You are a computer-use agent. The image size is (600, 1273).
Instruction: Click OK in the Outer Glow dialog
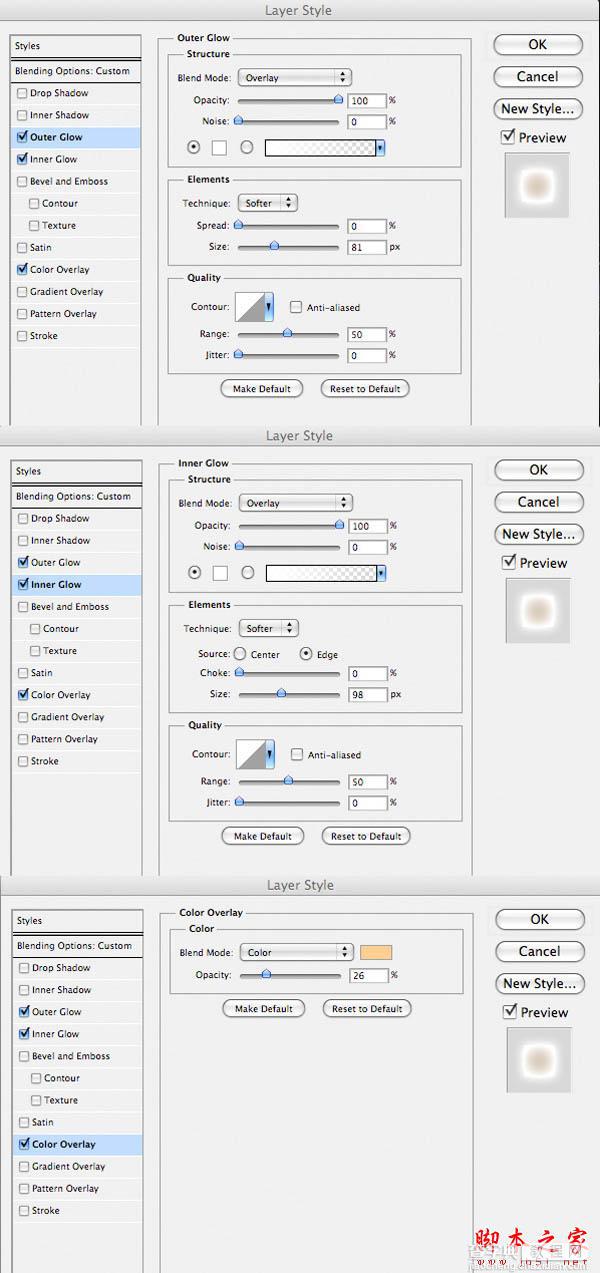538,44
